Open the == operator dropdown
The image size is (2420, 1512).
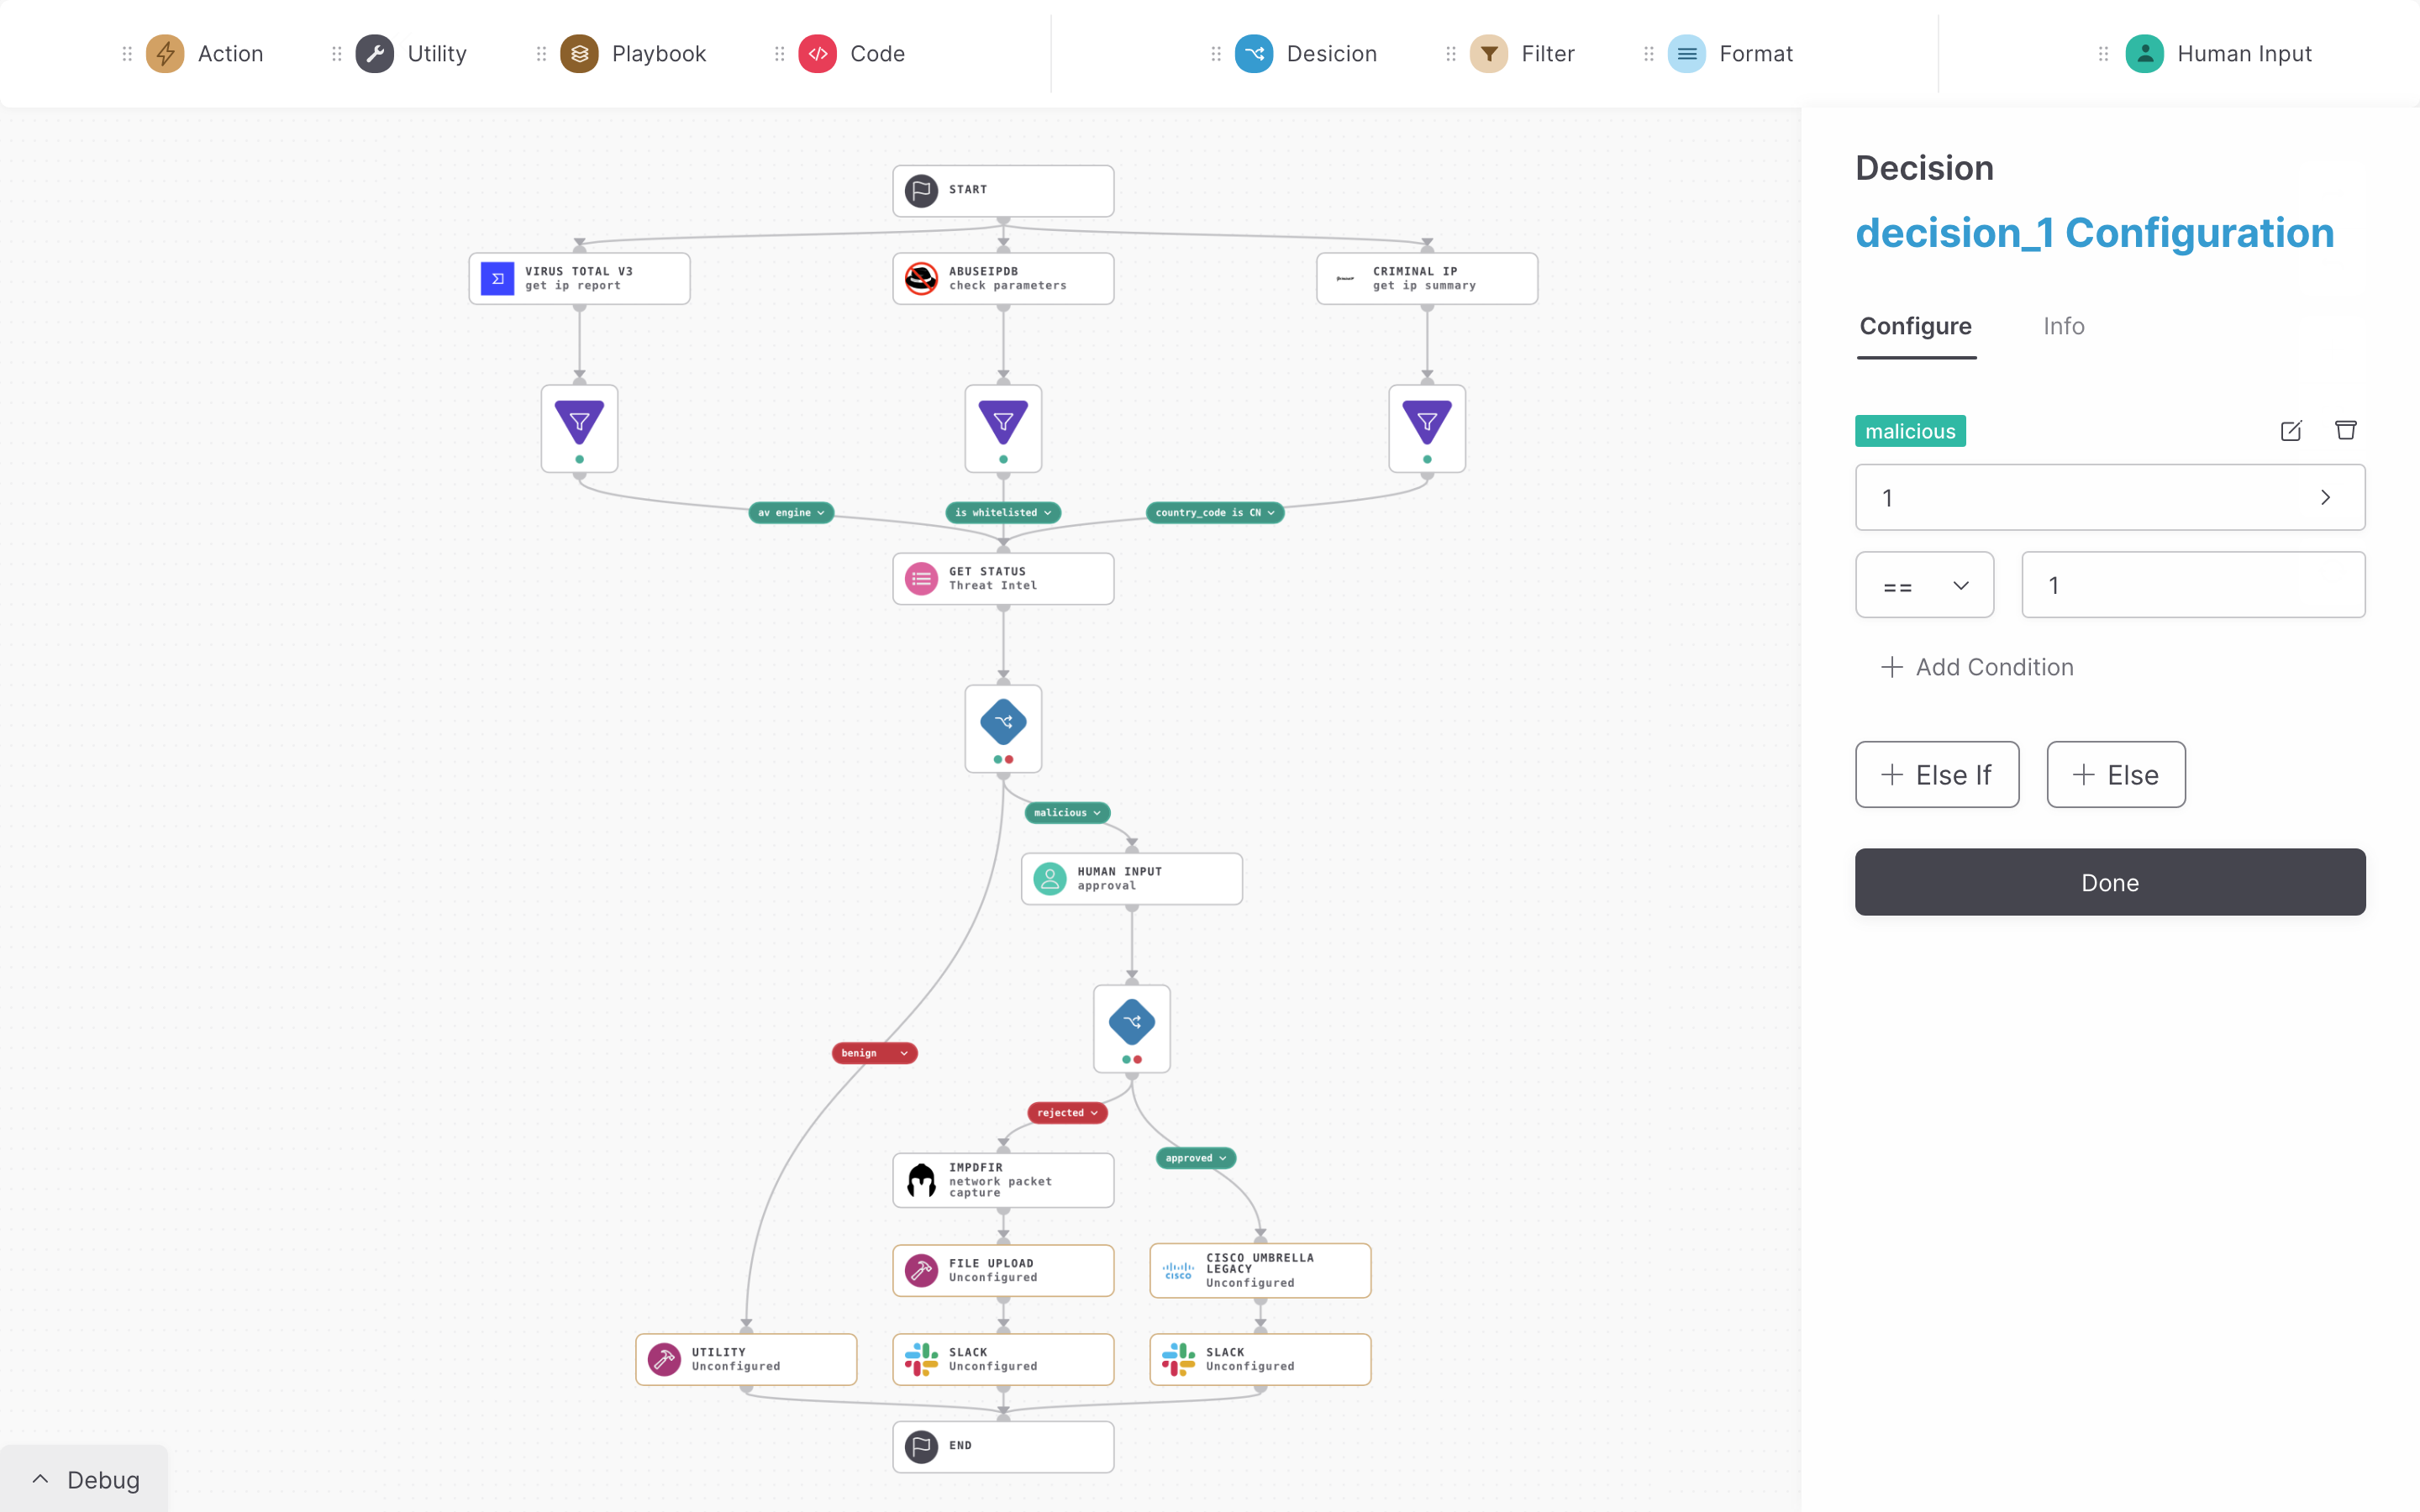point(1924,586)
